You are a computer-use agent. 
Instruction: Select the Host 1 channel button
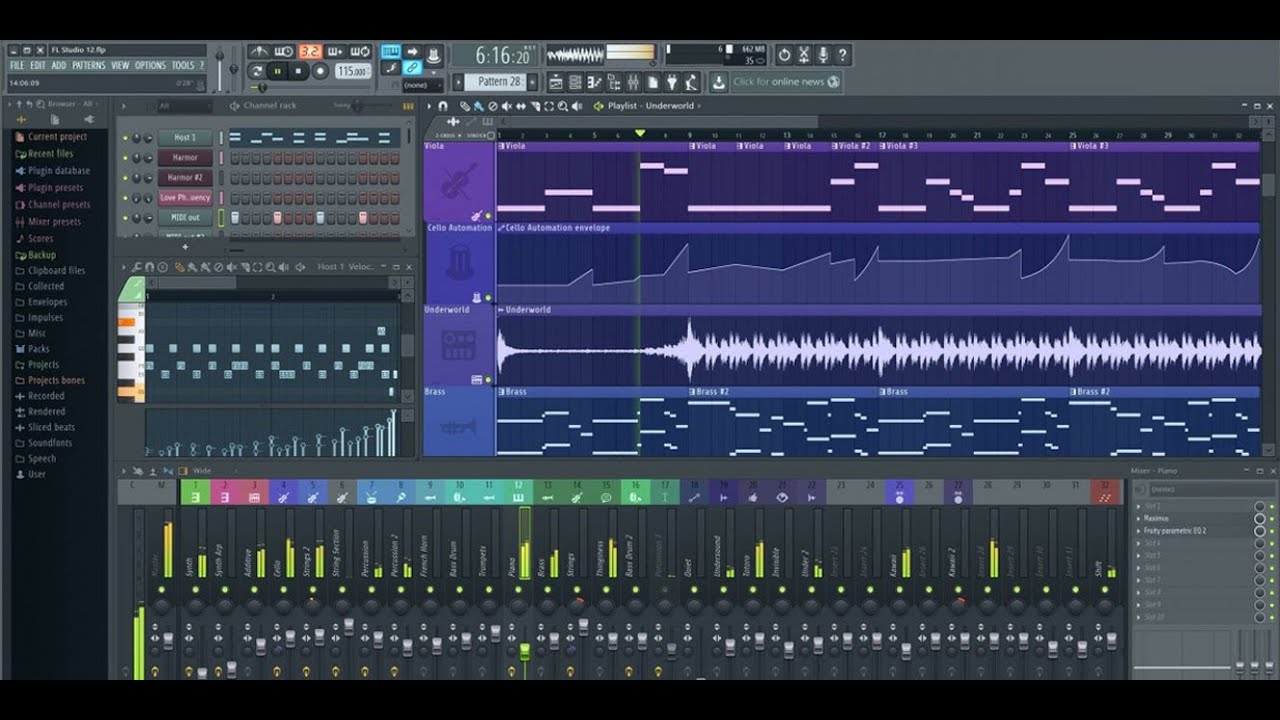point(185,138)
